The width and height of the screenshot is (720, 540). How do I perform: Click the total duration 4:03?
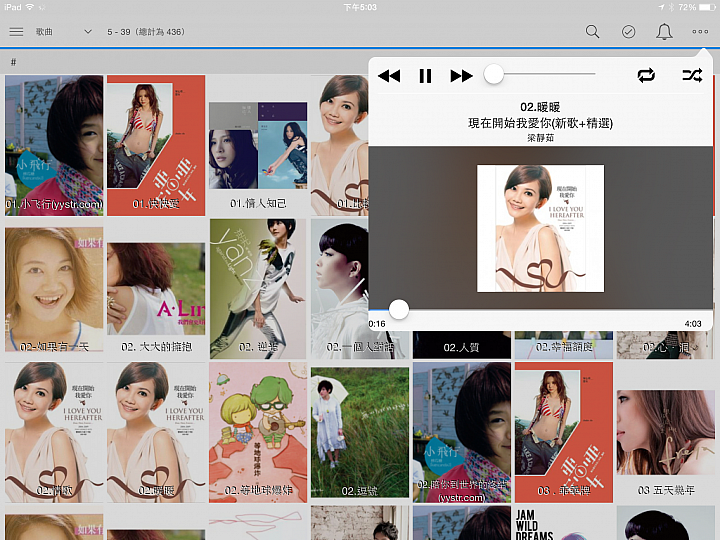(x=693, y=324)
